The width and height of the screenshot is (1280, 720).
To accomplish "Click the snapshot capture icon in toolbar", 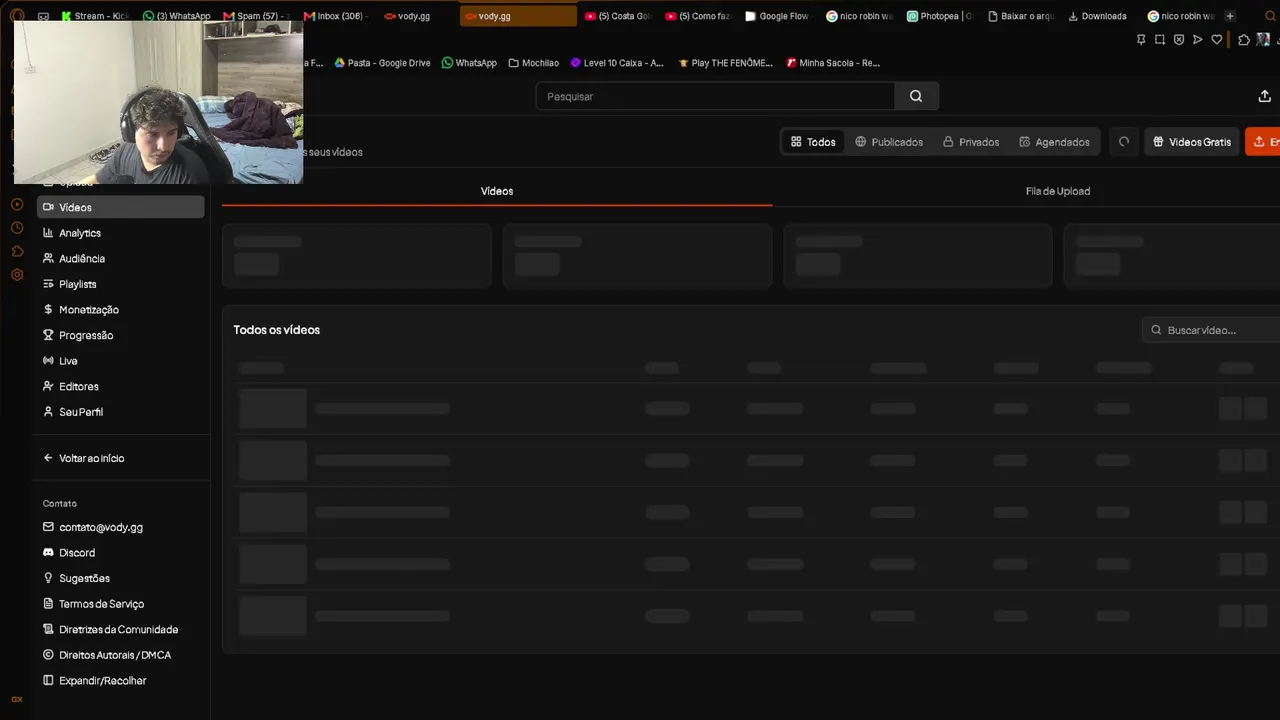I will pos(1160,40).
